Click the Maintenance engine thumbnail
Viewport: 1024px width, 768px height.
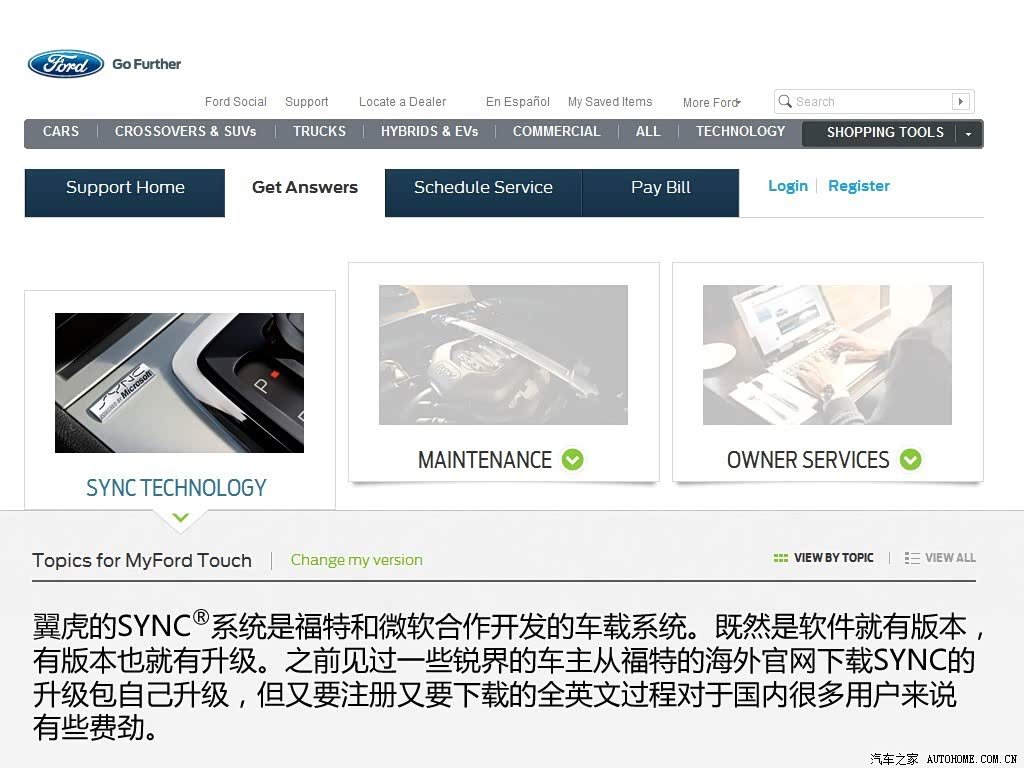(x=504, y=355)
